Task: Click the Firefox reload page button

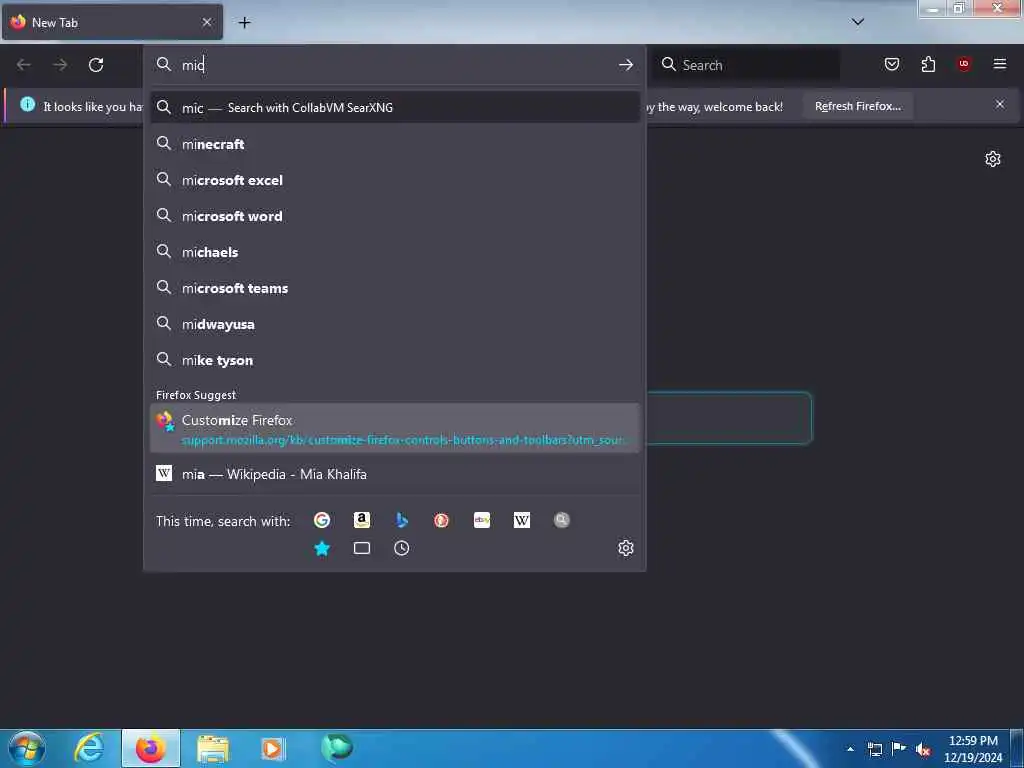Action: [x=96, y=65]
